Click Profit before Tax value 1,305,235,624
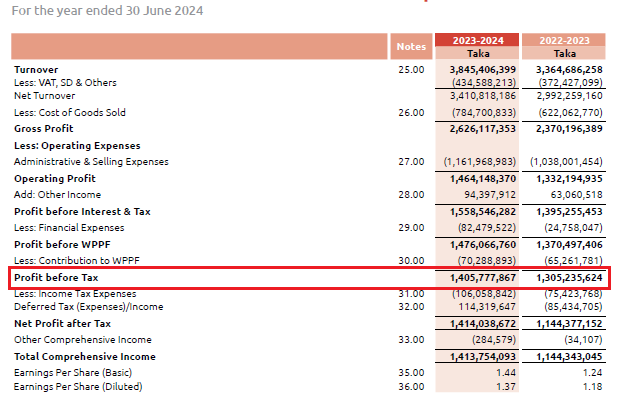Screen dimensions: 617x400 tap(567, 277)
